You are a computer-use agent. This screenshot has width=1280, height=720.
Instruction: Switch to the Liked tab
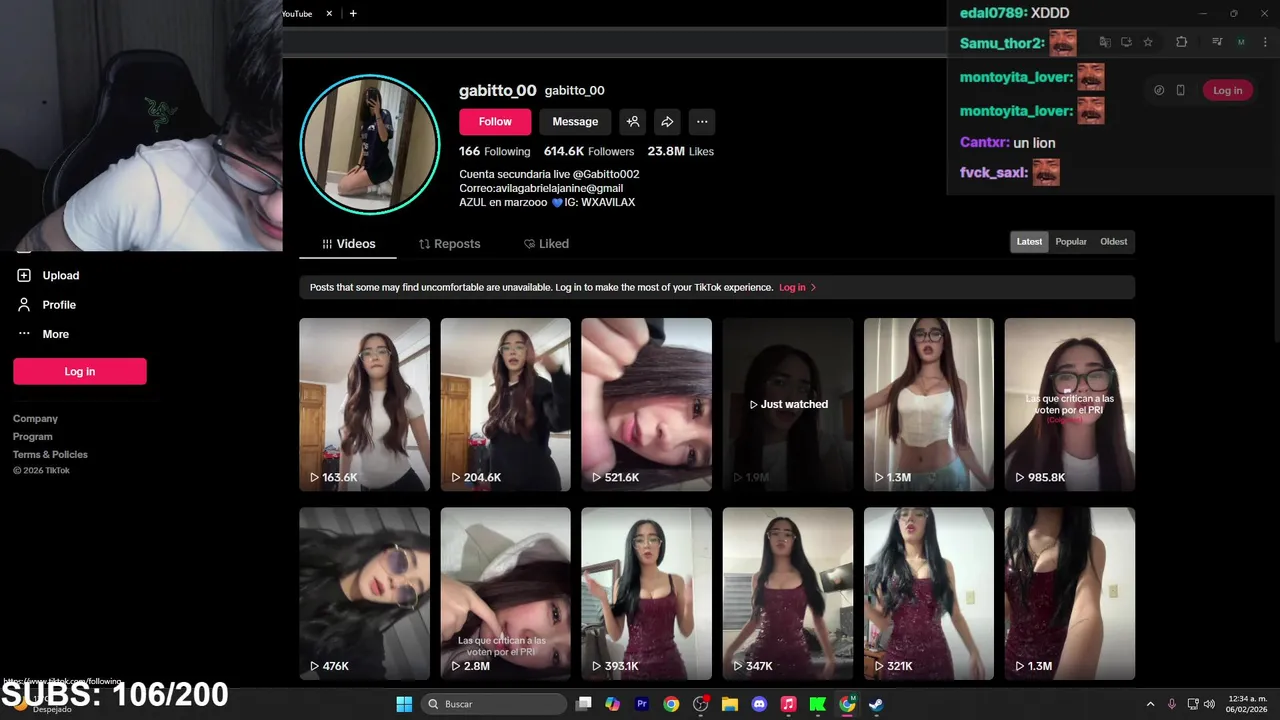coord(546,244)
